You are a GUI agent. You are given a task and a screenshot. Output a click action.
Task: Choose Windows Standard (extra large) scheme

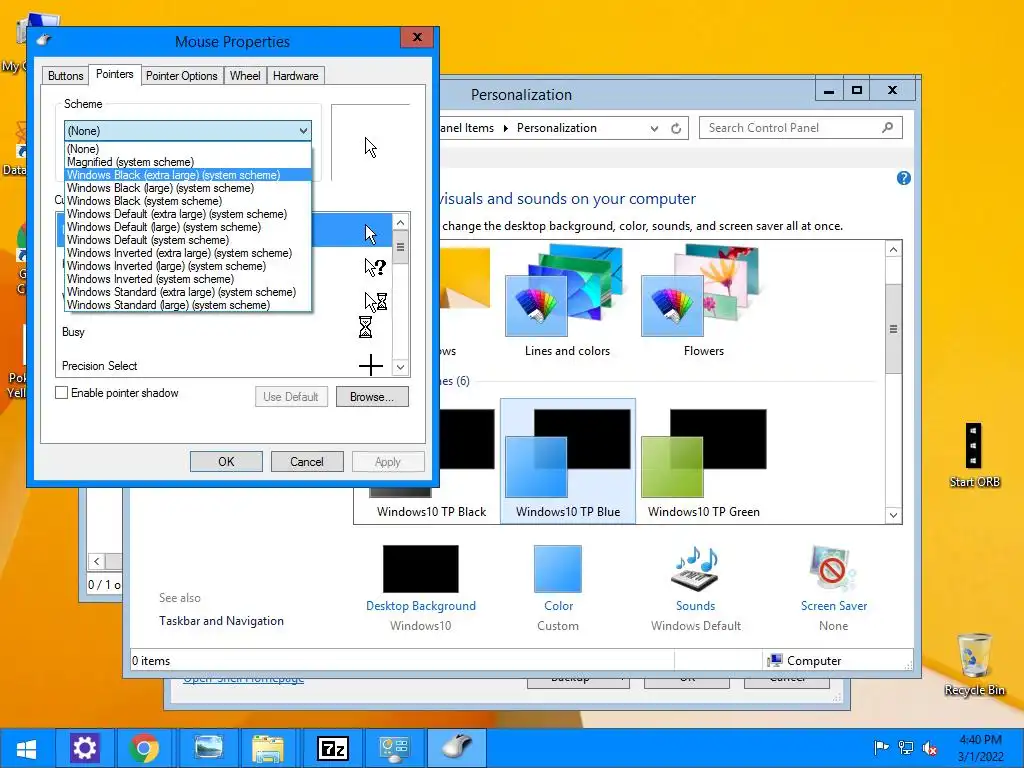[x=188, y=292]
